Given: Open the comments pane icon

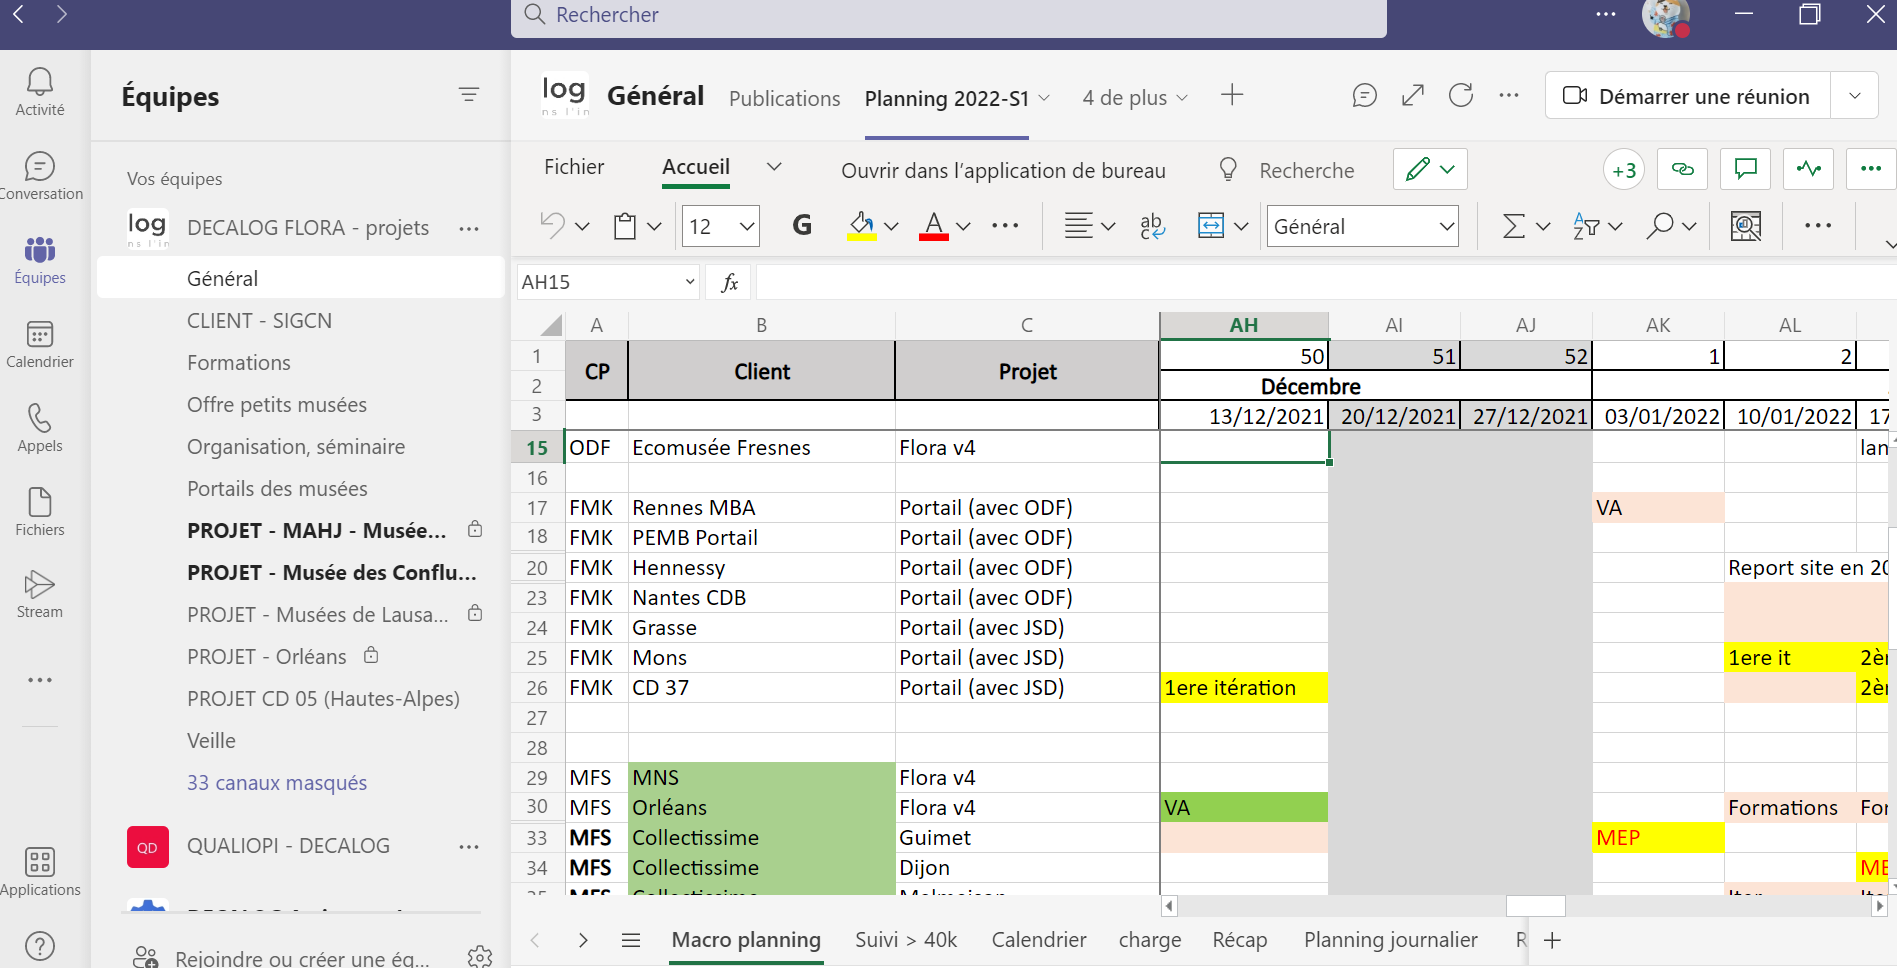Looking at the screenshot, I should 1746,169.
